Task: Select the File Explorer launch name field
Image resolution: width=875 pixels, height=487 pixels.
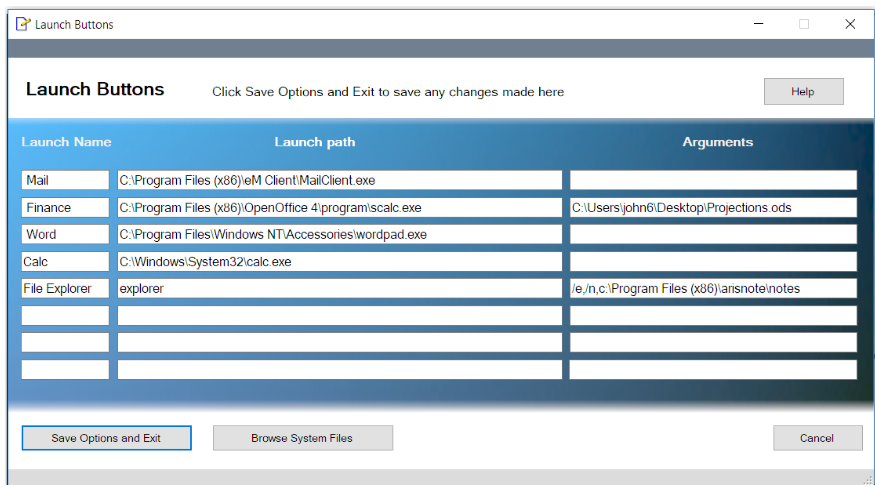Action: pyautogui.click(x=65, y=288)
